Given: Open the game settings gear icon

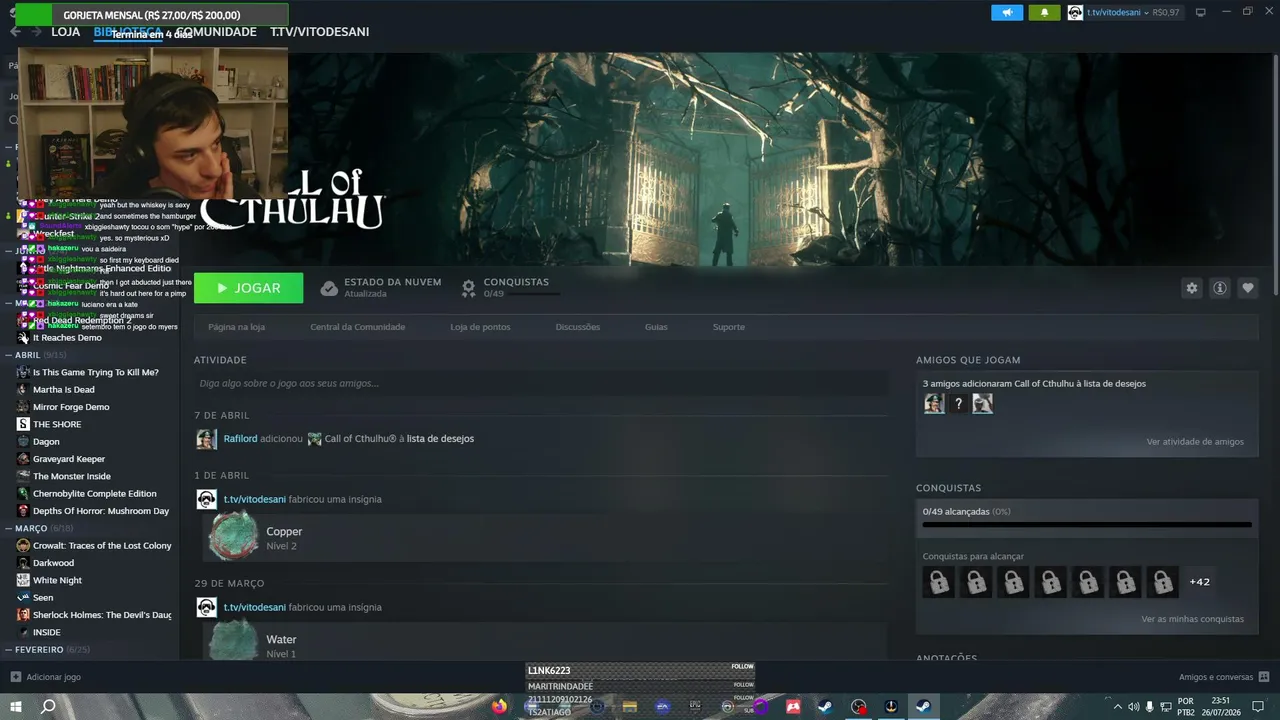Looking at the screenshot, I should 1191,288.
